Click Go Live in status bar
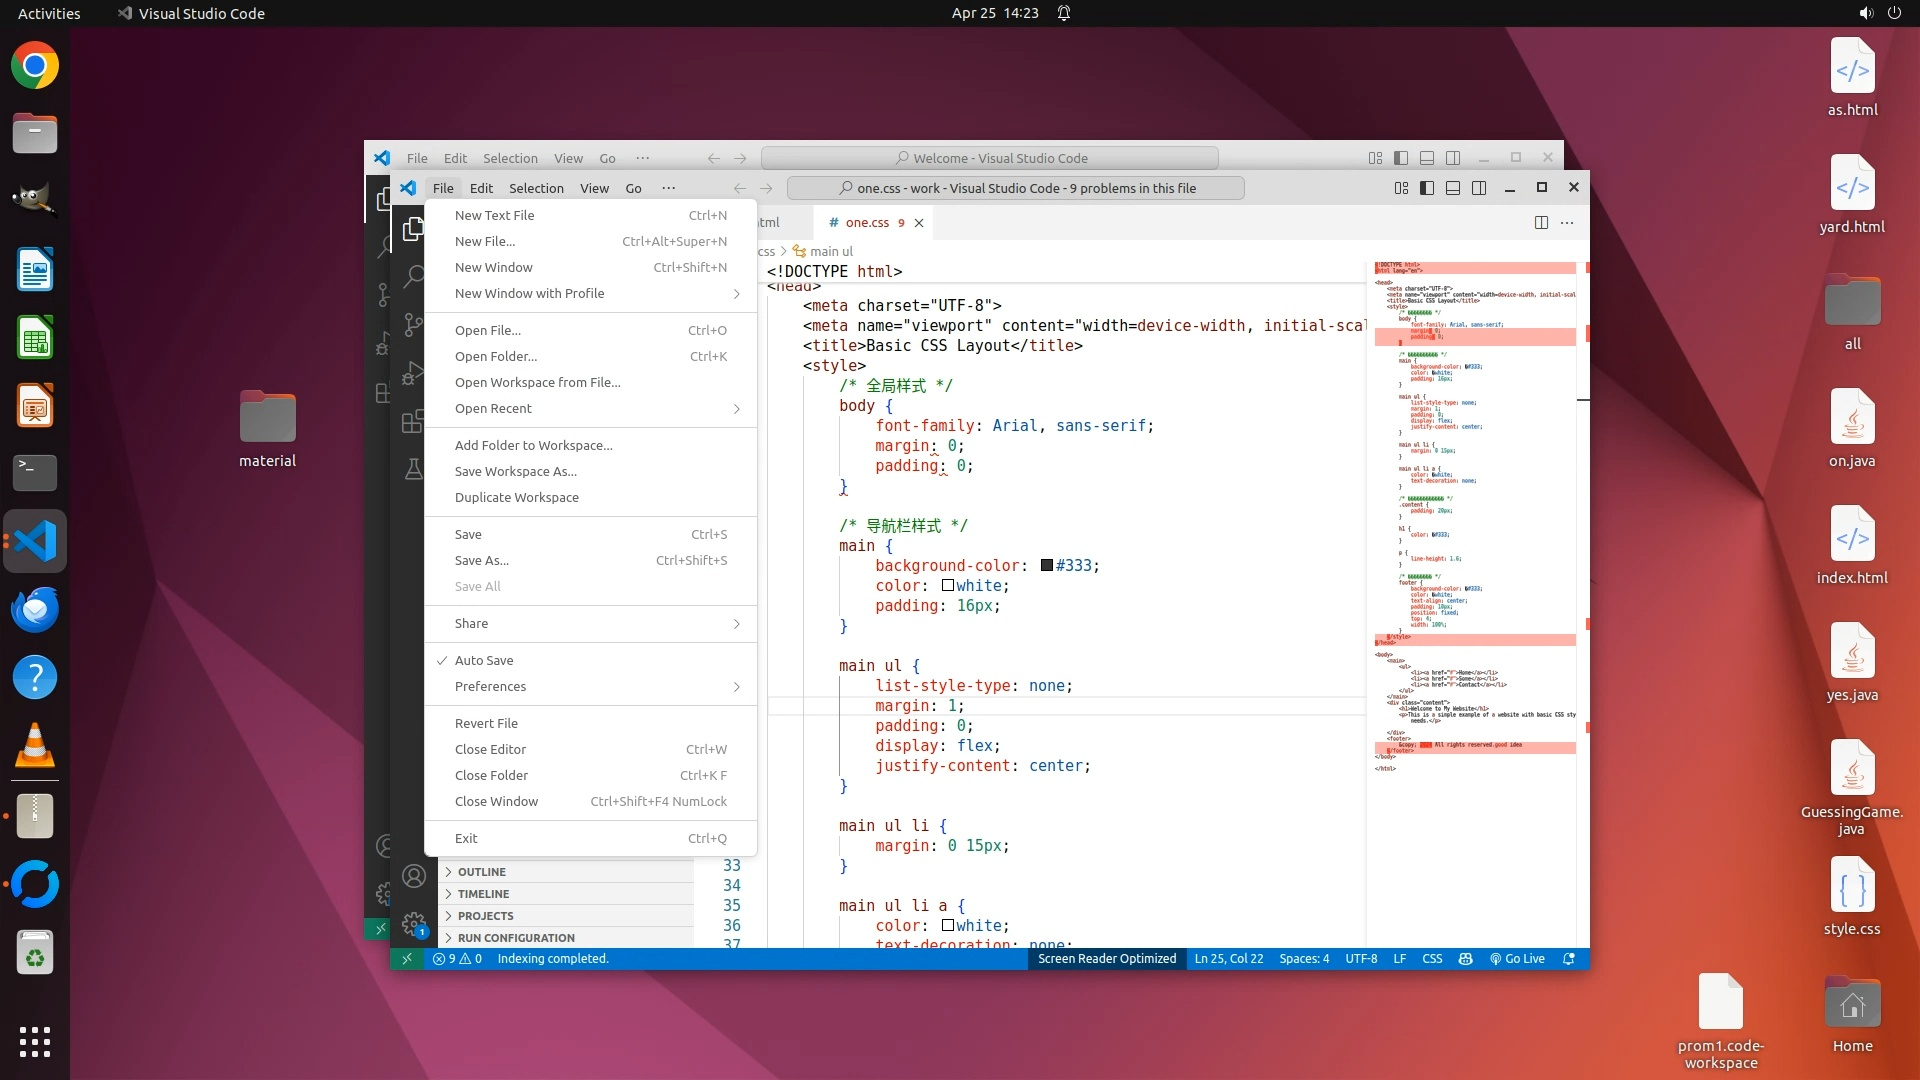This screenshot has height=1080, width=1920. click(1517, 958)
